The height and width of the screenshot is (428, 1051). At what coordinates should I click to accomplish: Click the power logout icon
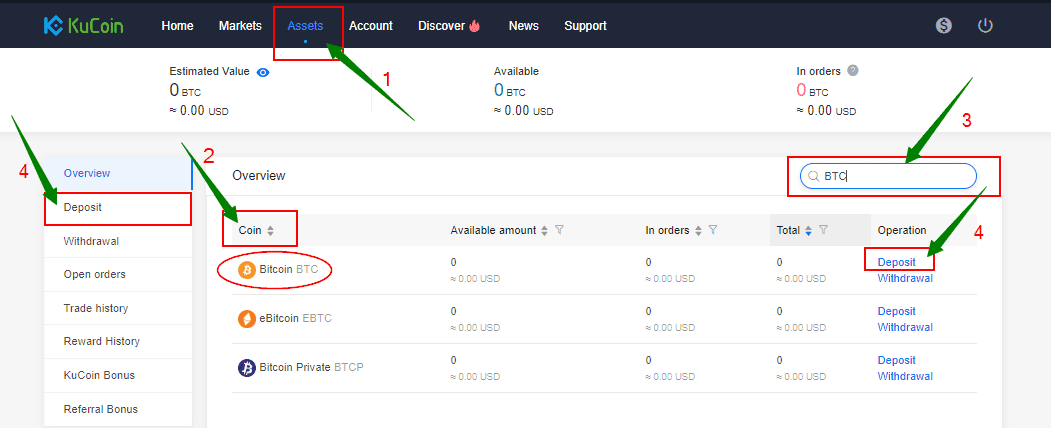click(x=985, y=26)
